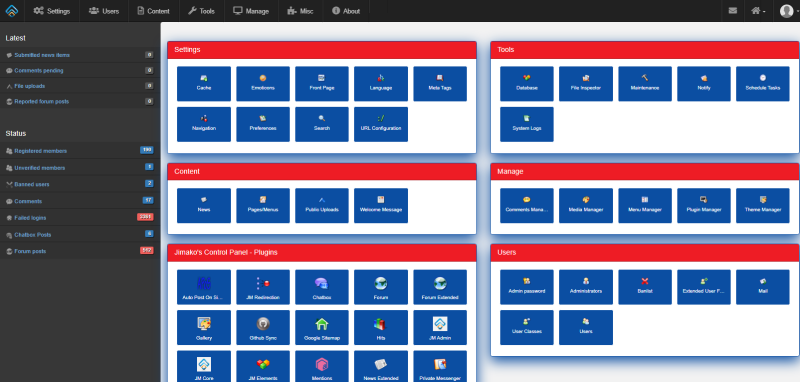Open the Github Sync plugin tile
Viewport: 800px width, 382px height.
click(263, 327)
